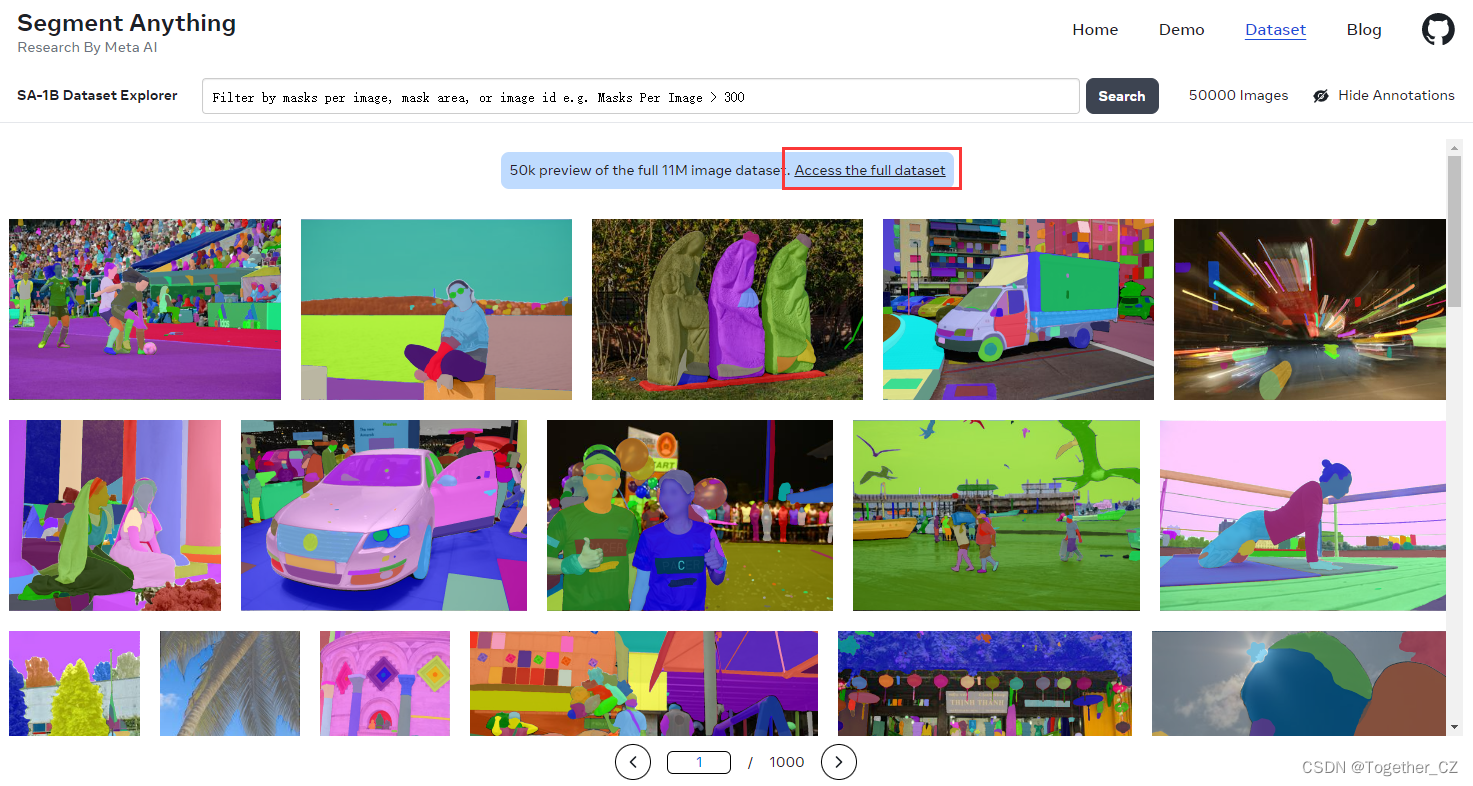This screenshot has width=1473, height=786.
Task: Open the pink car with open door image
Action: (384, 515)
